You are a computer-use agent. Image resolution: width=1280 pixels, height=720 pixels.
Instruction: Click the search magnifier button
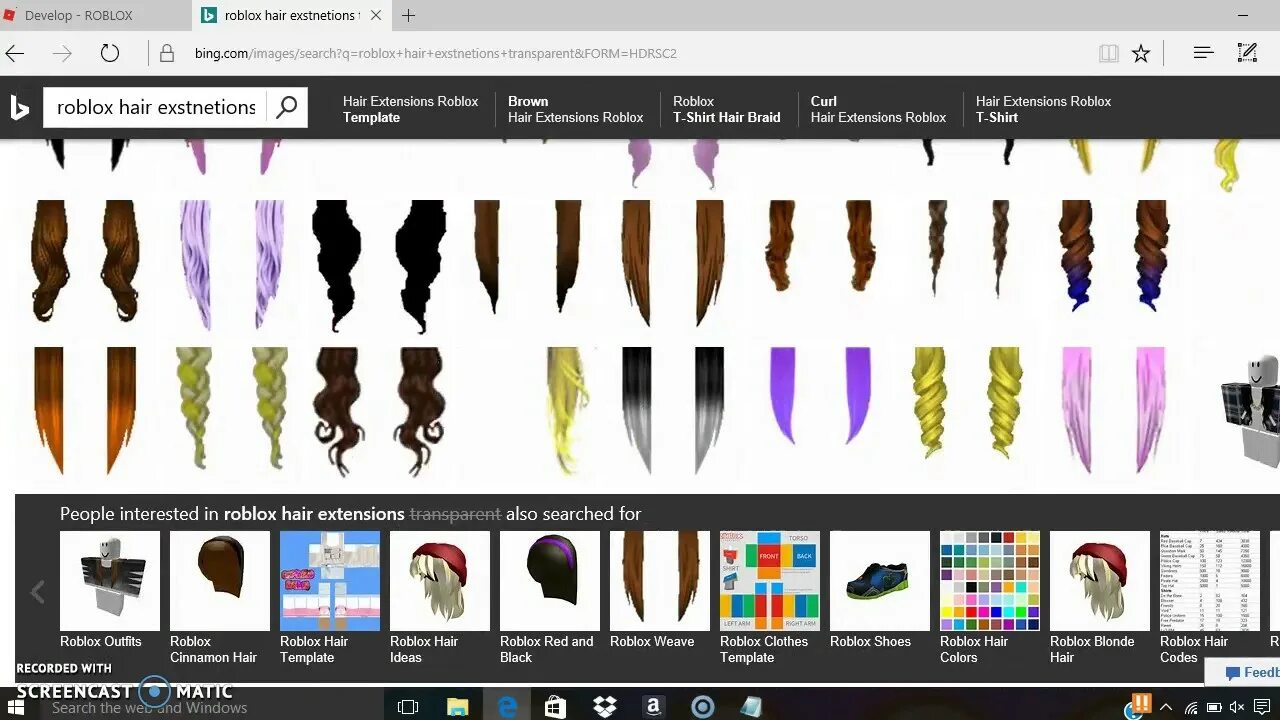tap(287, 107)
